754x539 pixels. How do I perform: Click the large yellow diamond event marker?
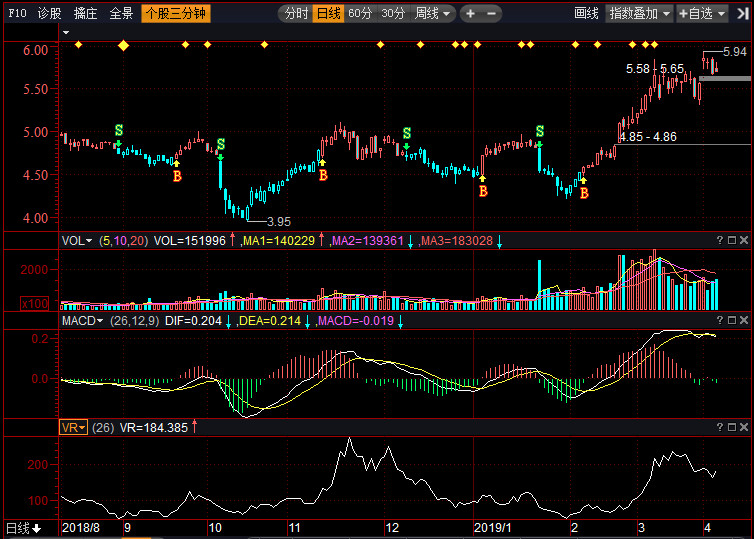pyautogui.click(x=124, y=45)
